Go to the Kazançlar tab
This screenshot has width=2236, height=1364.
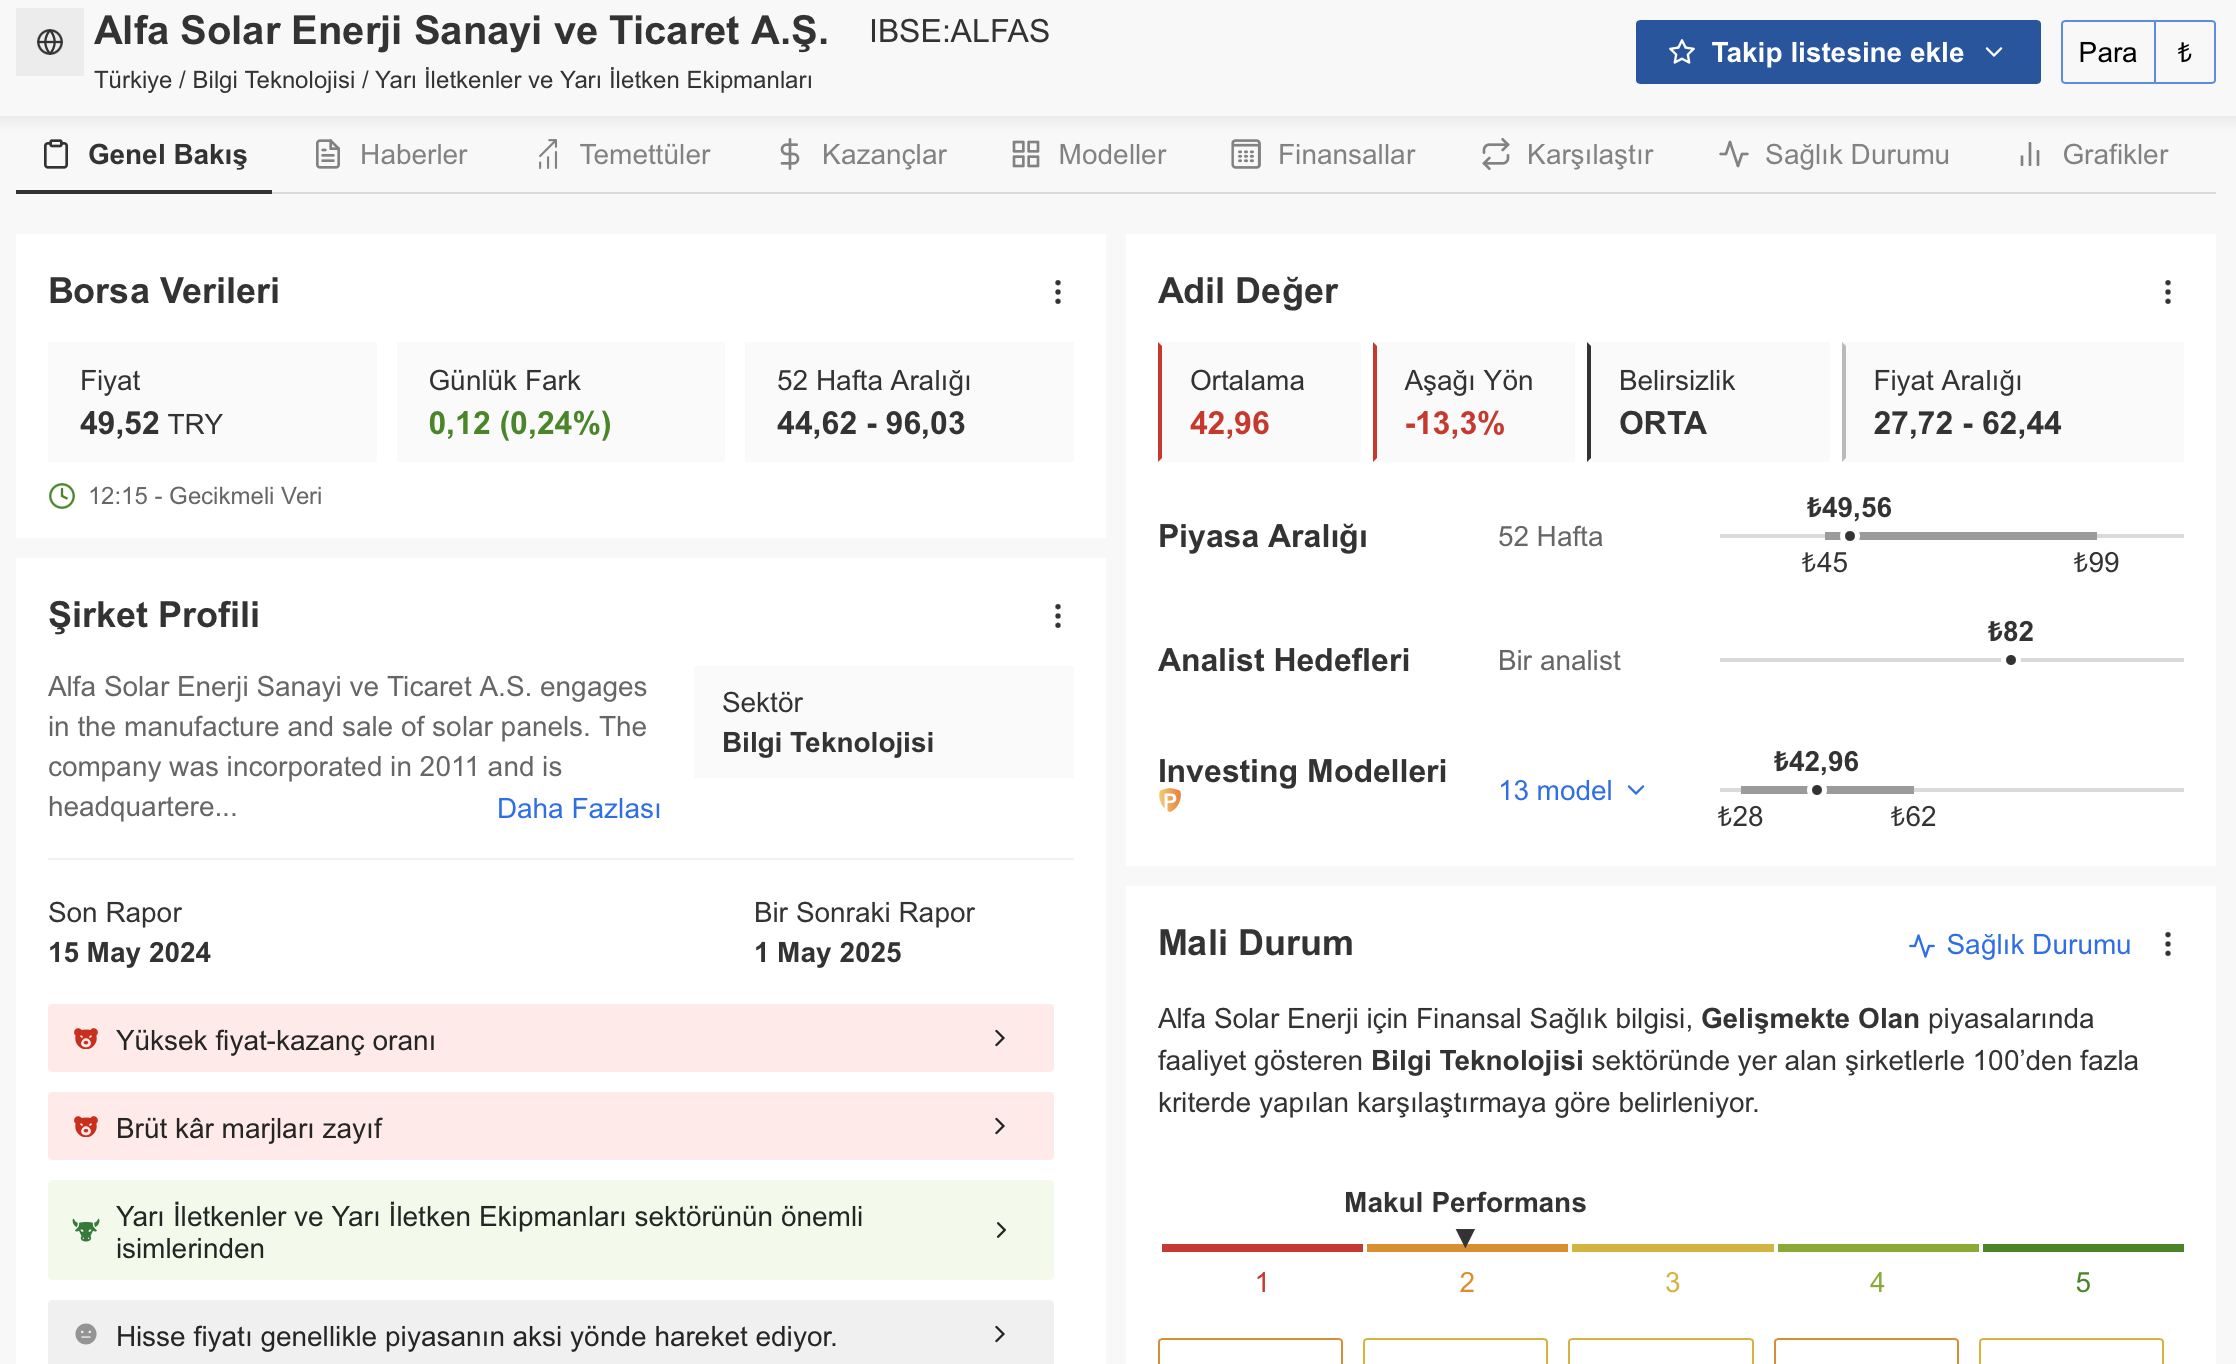tap(862, 154)
